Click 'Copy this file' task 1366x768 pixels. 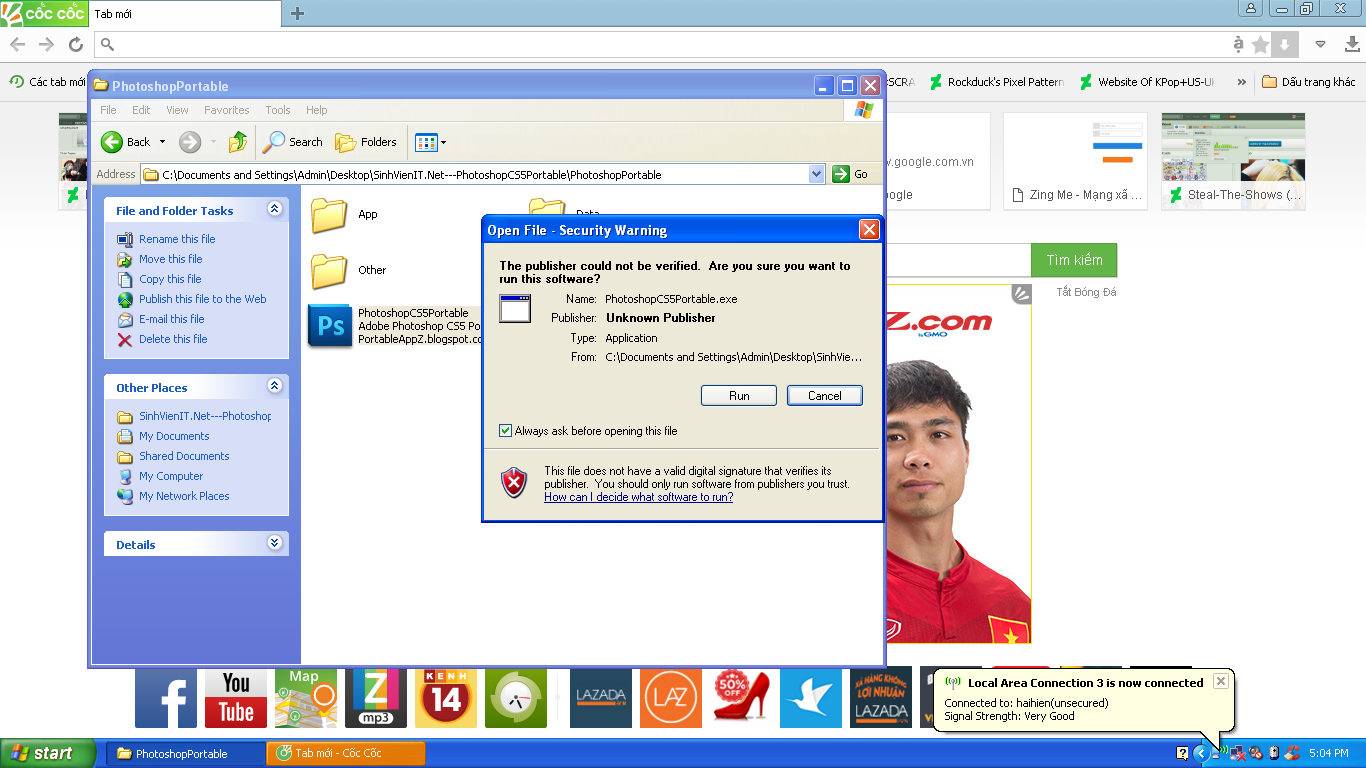coord(170,279)
